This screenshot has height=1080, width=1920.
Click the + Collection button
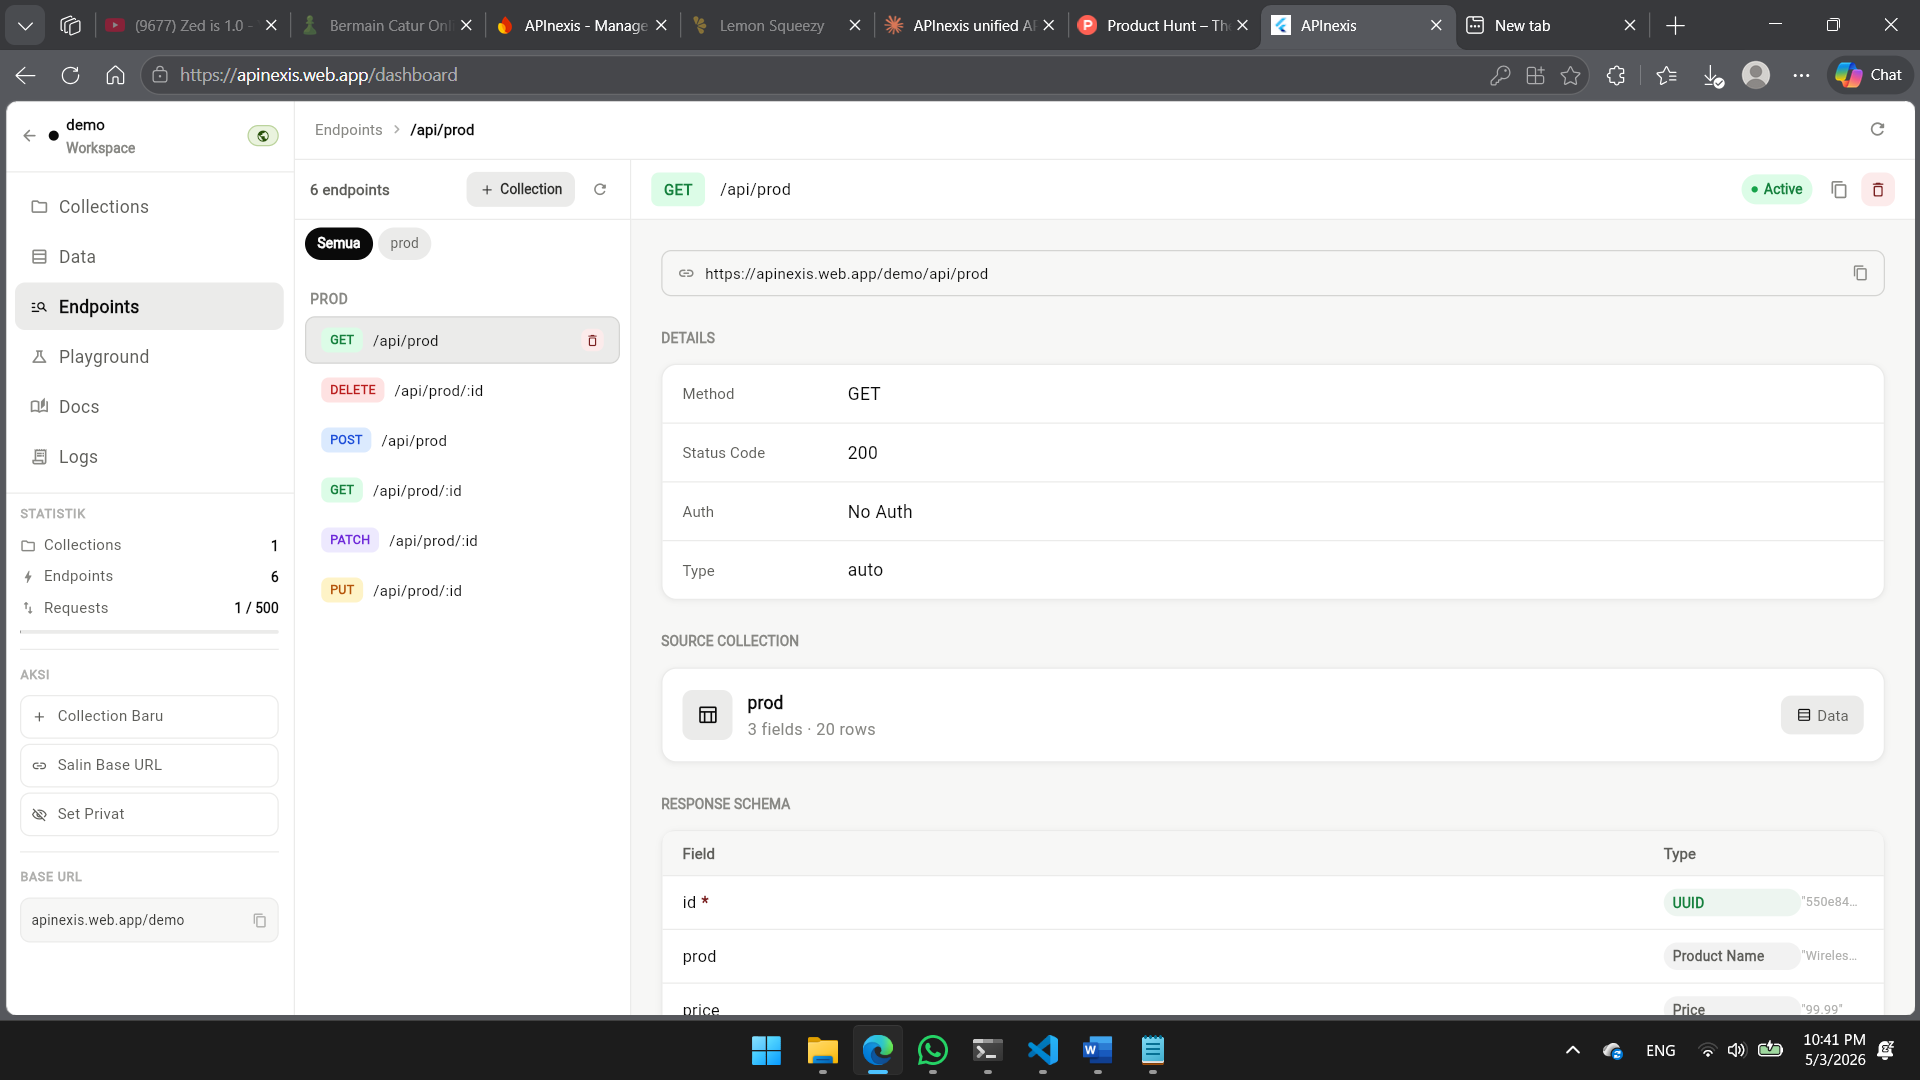521,189
